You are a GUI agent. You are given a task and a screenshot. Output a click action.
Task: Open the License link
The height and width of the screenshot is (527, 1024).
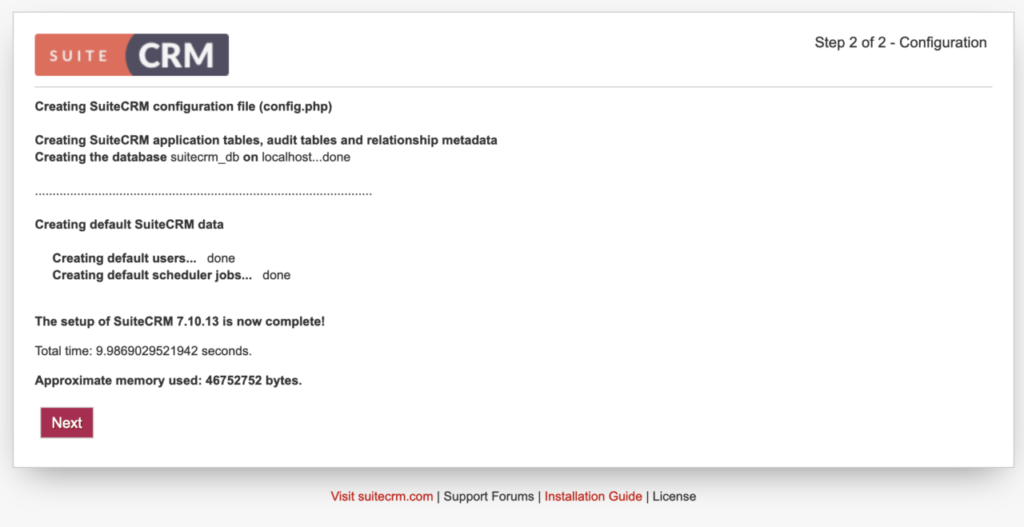point(674,496)
